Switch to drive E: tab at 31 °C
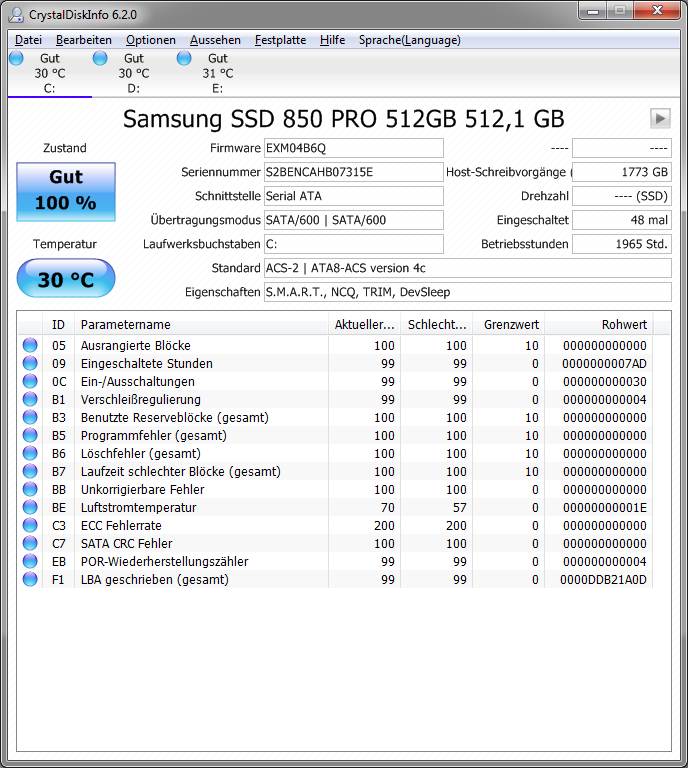Image resolution: width=688 pixels, height=768 pixels. pyautogui.click(x=218, y=73)
